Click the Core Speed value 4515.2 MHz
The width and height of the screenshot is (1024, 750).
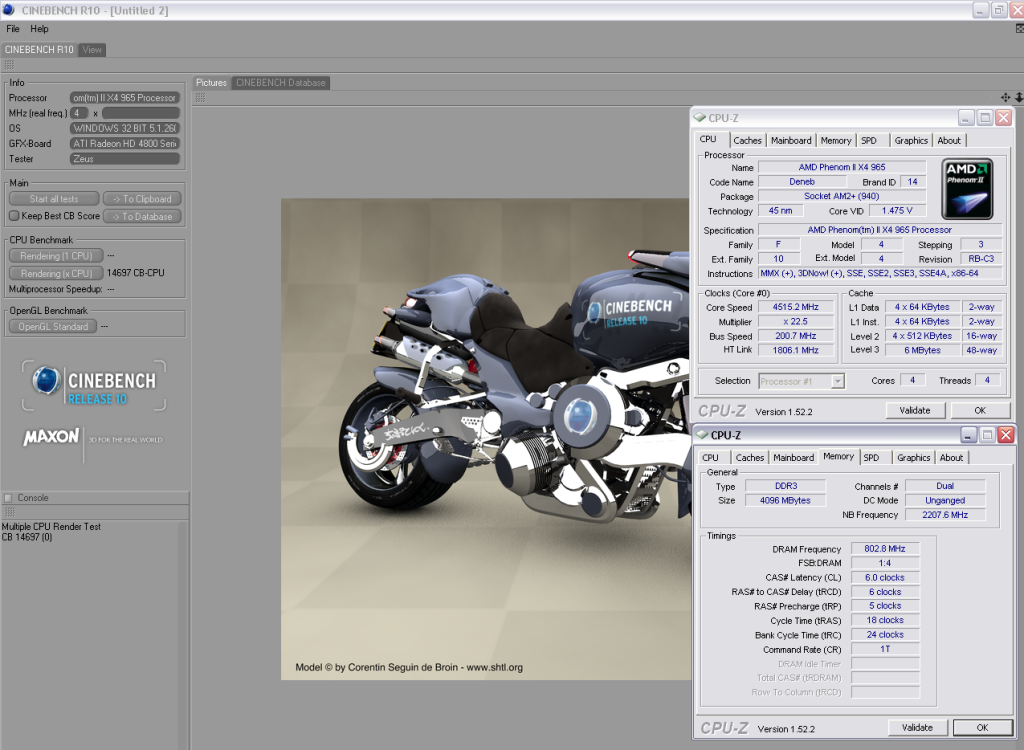pyautogui.click(x=796, y=307)
